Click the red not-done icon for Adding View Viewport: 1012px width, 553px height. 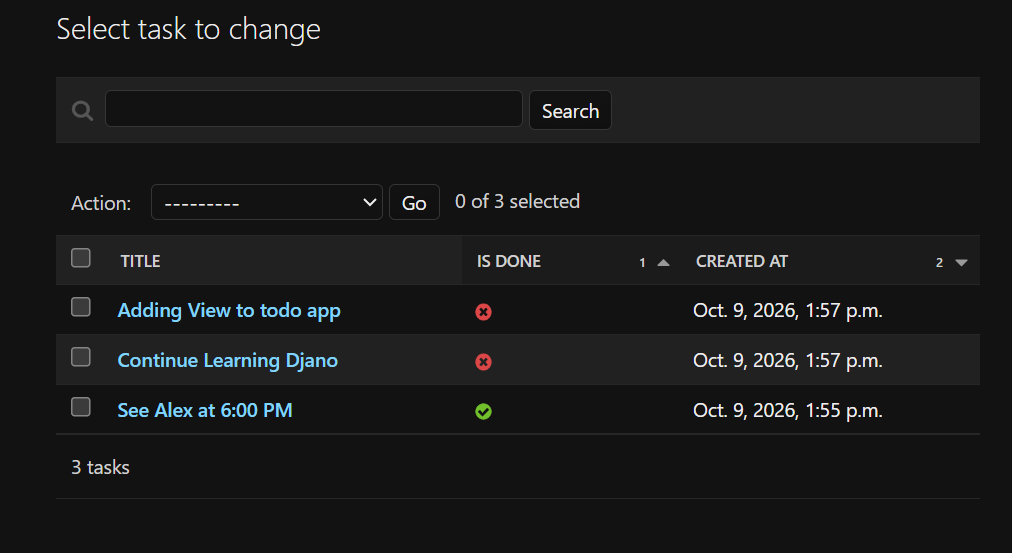tap(483, 312)
